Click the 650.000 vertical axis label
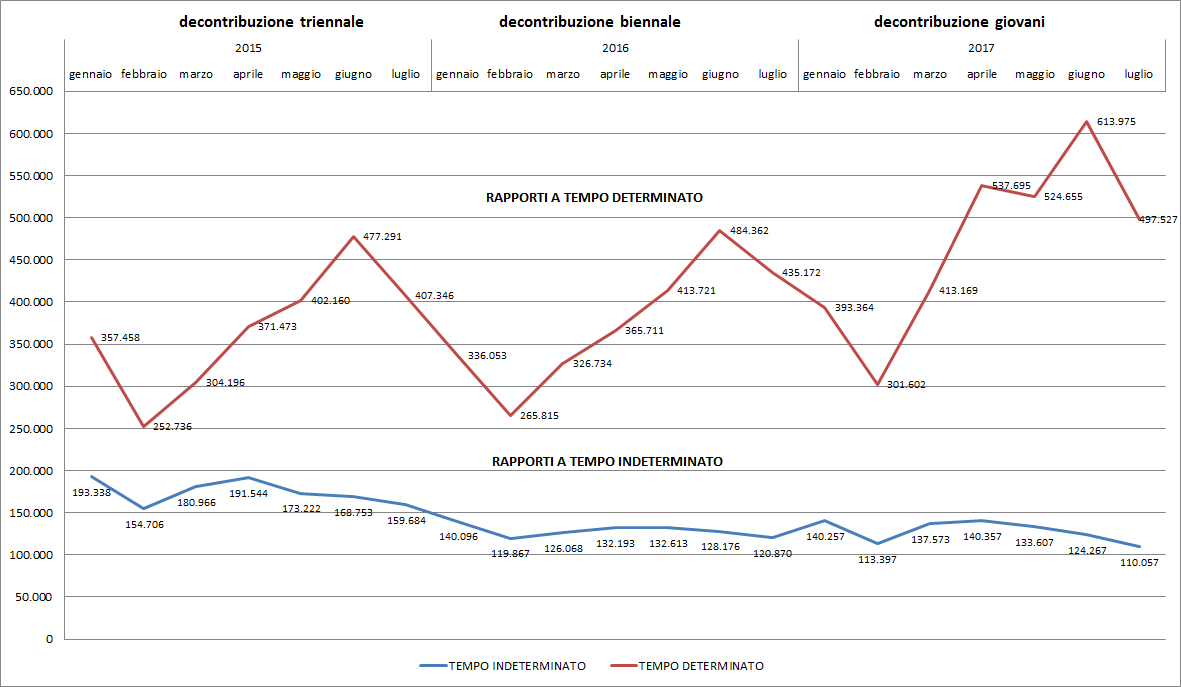Viewport: 1181px width, 687px height. [30, 92]
